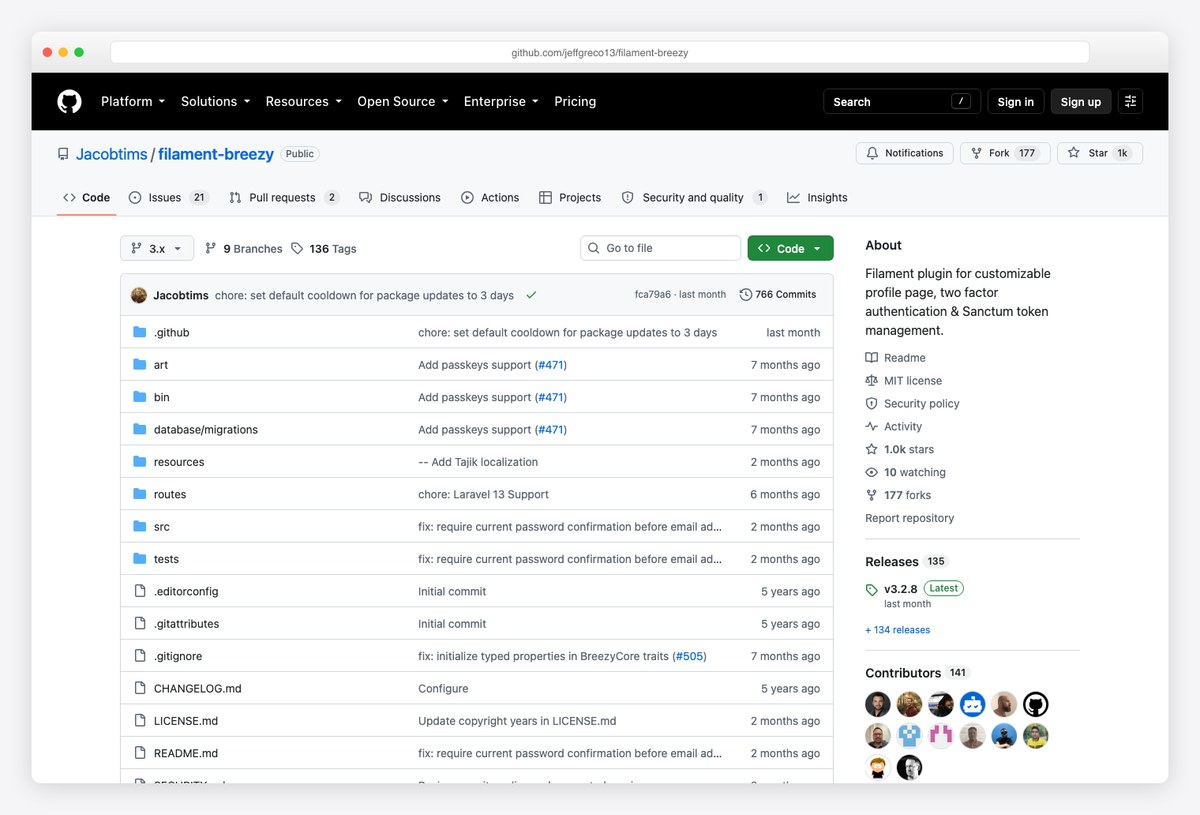Viewport: 1200px width, 815px height.
Task: Click the Sign up button
Action: click(x=1080, y=101)
